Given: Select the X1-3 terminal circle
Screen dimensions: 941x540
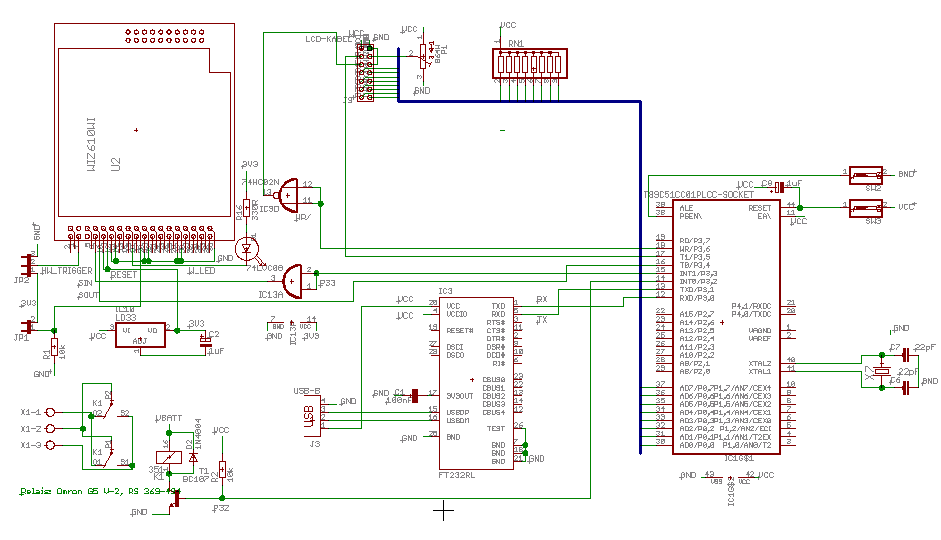Looking at the screenshot, I should pyautogui.click(x=50, y=445).
